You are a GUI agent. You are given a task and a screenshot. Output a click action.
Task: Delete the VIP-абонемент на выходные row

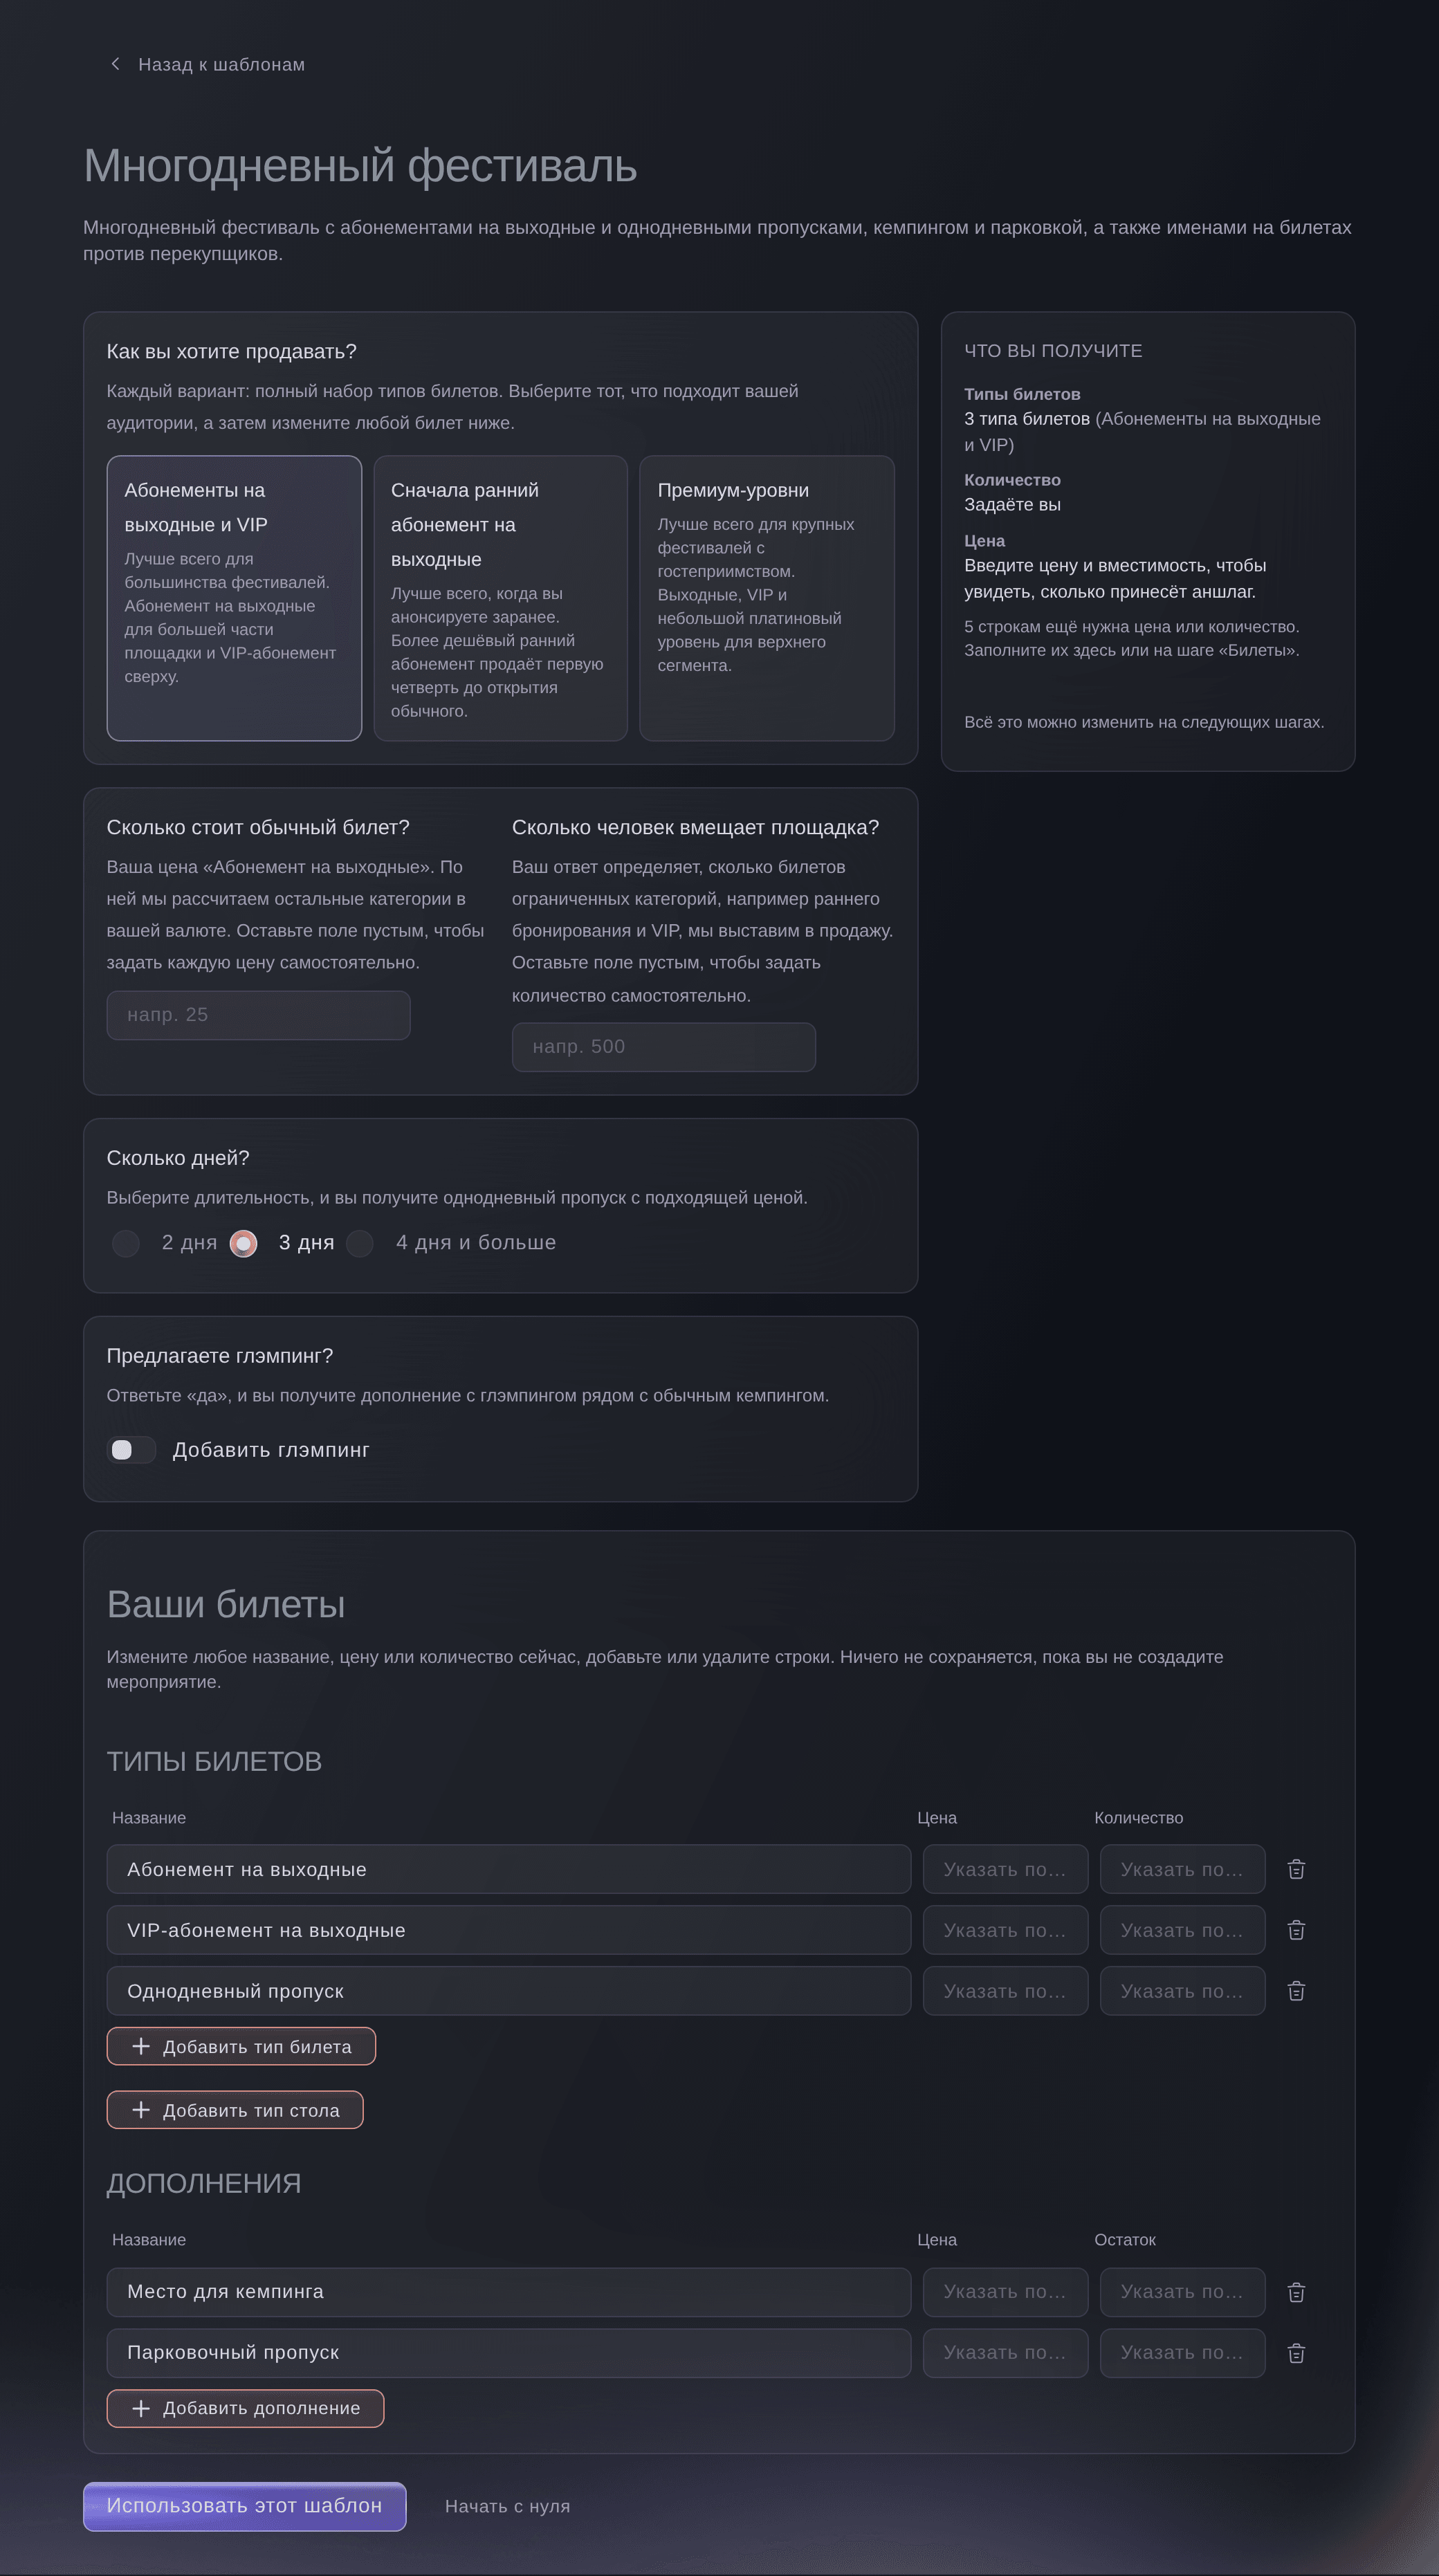pyautogui.click(x=1296, y=1930)
